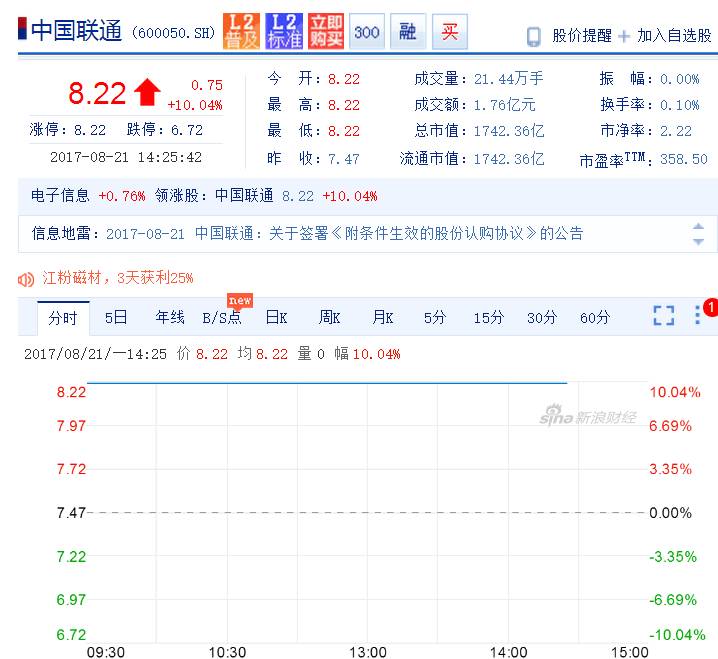Click the 总市值 1742.36亿 value
Viewport: 718px width, 659px height.
pyautogui.click(x=509, y=131)
